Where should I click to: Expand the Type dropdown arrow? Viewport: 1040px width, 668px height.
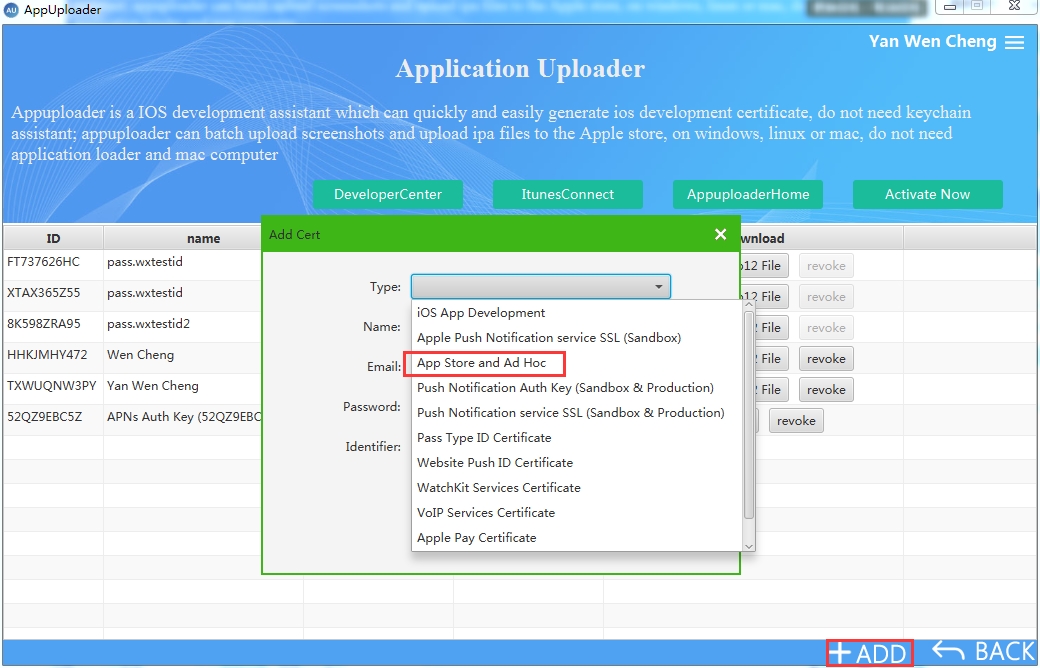coord(659,287)
